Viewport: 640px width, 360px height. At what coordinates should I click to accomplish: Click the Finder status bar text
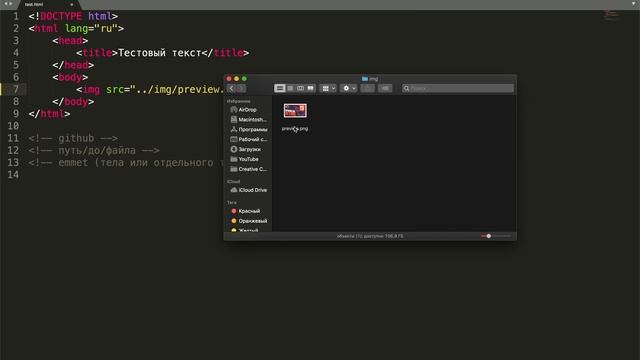click(x=370, y=236)
